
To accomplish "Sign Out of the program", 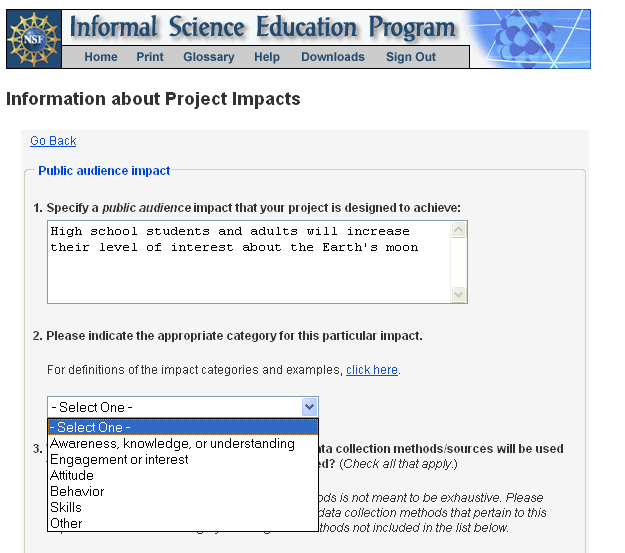I will point(411,57).
